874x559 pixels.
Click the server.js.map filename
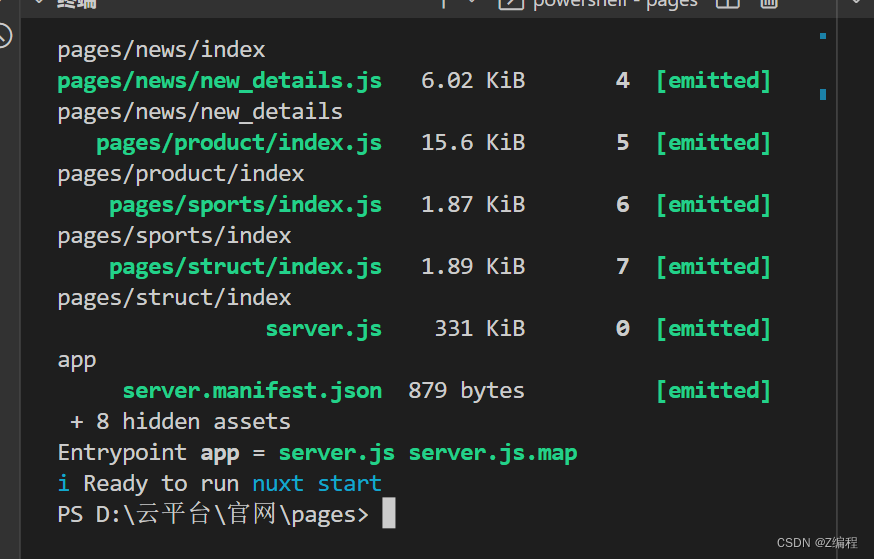[x=493, y=453]
